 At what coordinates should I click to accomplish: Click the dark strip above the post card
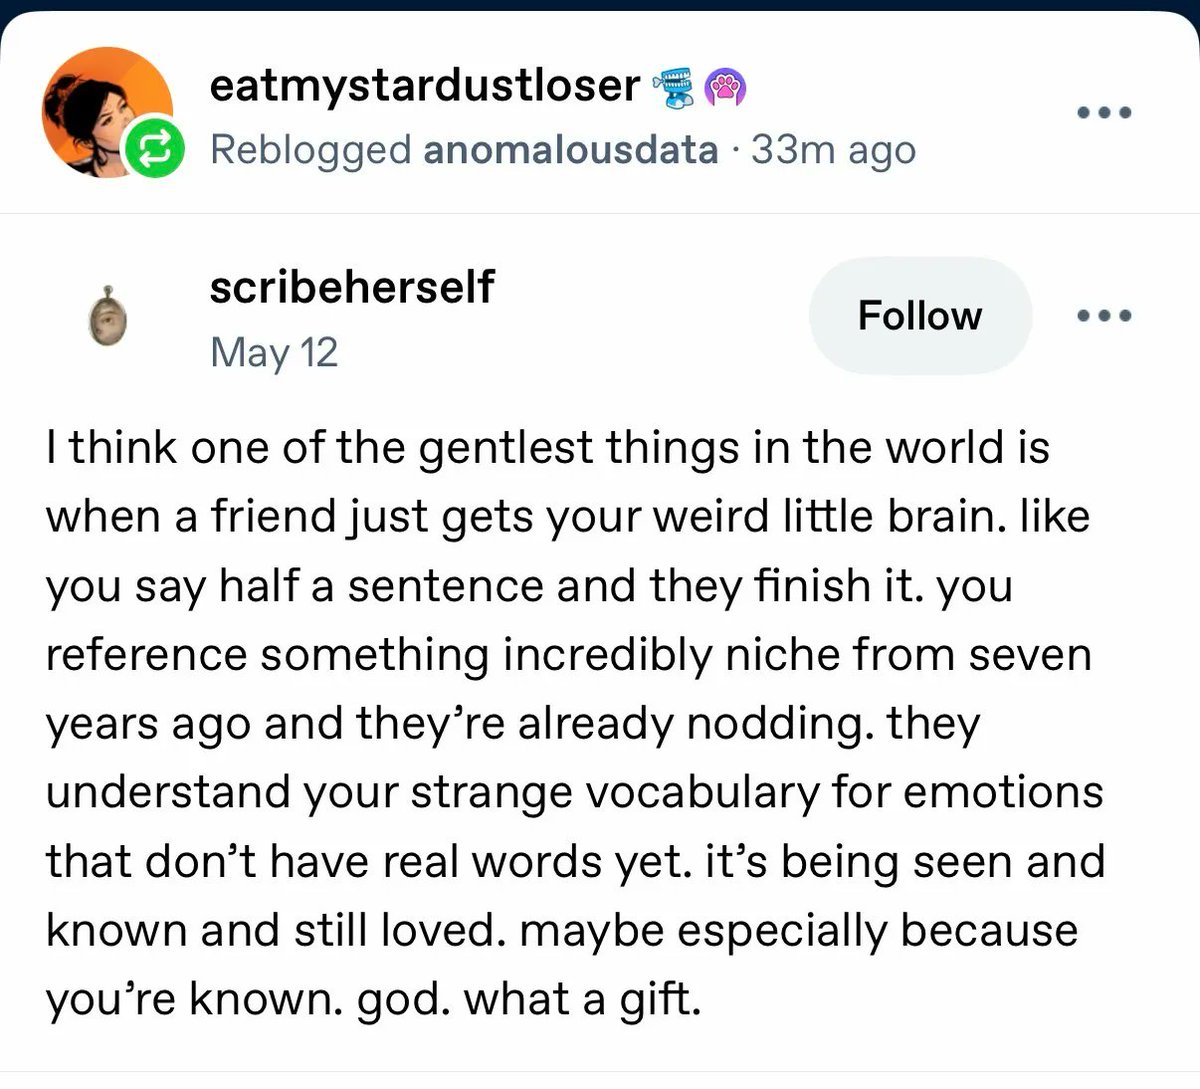600,6
